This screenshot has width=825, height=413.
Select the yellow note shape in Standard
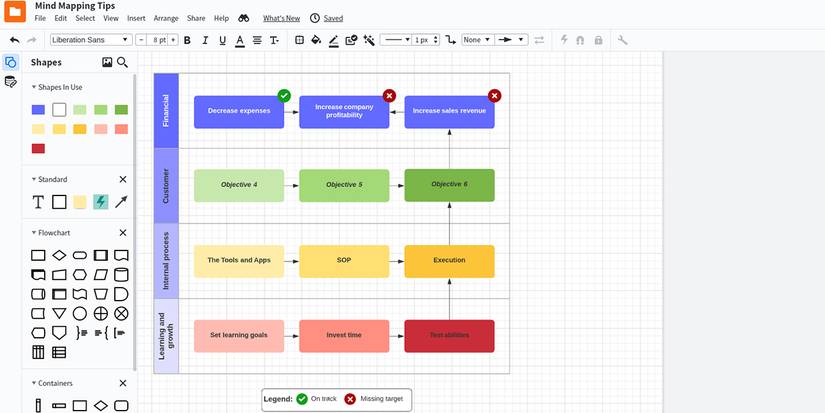[x=80, y=202]
